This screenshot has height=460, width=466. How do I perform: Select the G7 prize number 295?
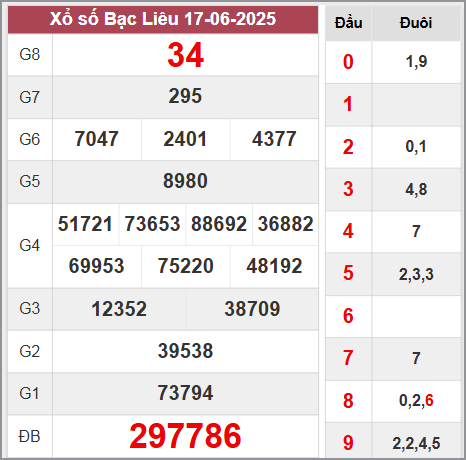(x=185, y=96)
